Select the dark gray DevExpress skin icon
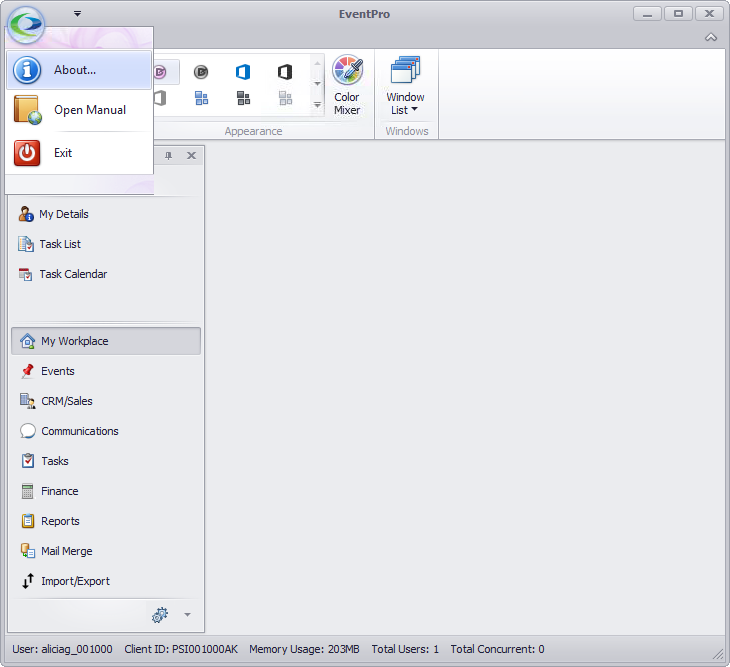The image size is (730, 667). coord(201,72)
